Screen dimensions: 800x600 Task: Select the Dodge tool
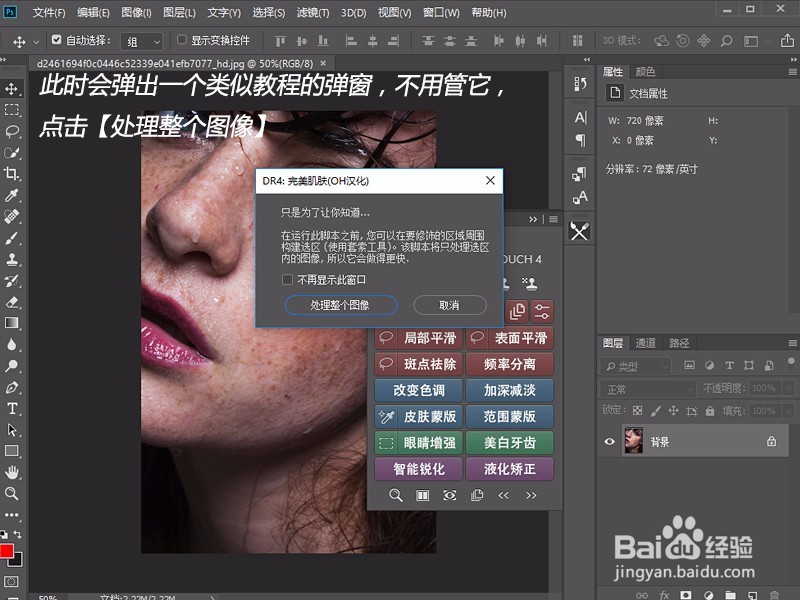[11, 366]
